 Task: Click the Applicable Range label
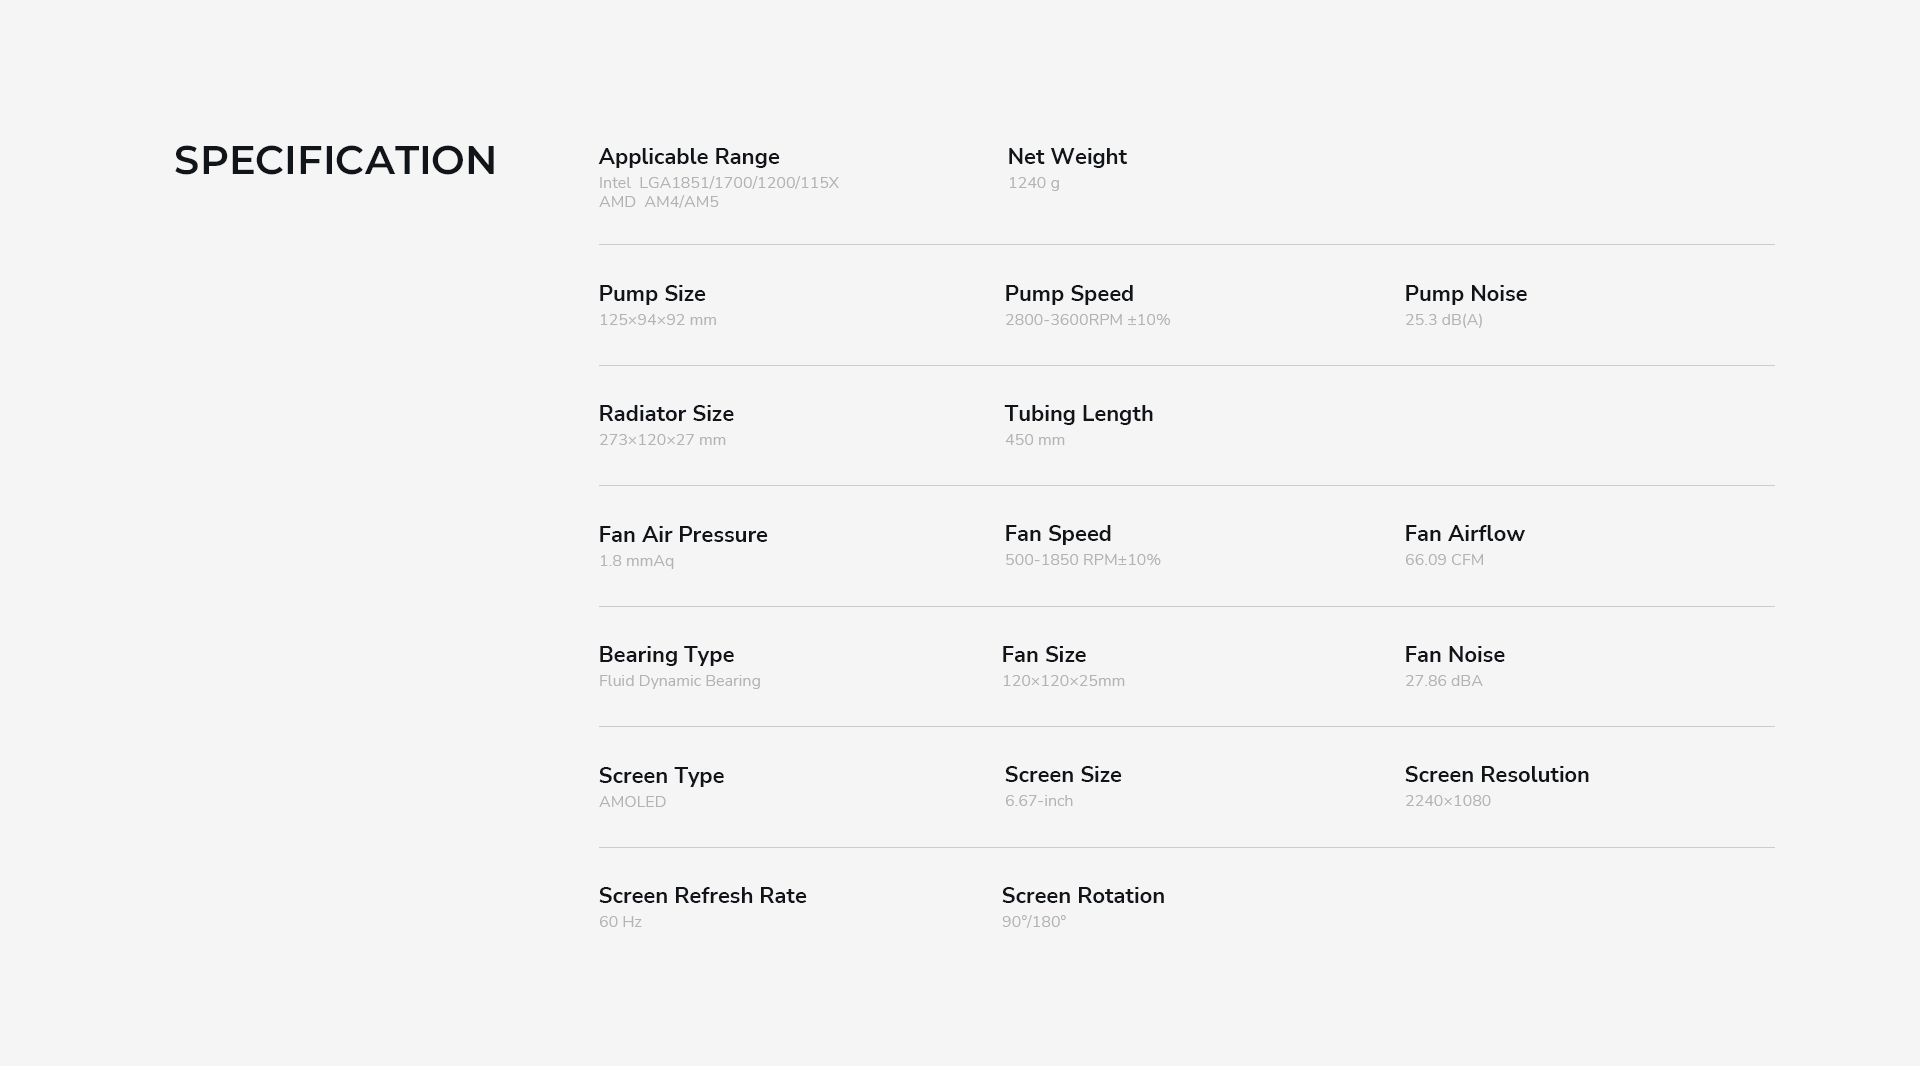click(689, 157)
